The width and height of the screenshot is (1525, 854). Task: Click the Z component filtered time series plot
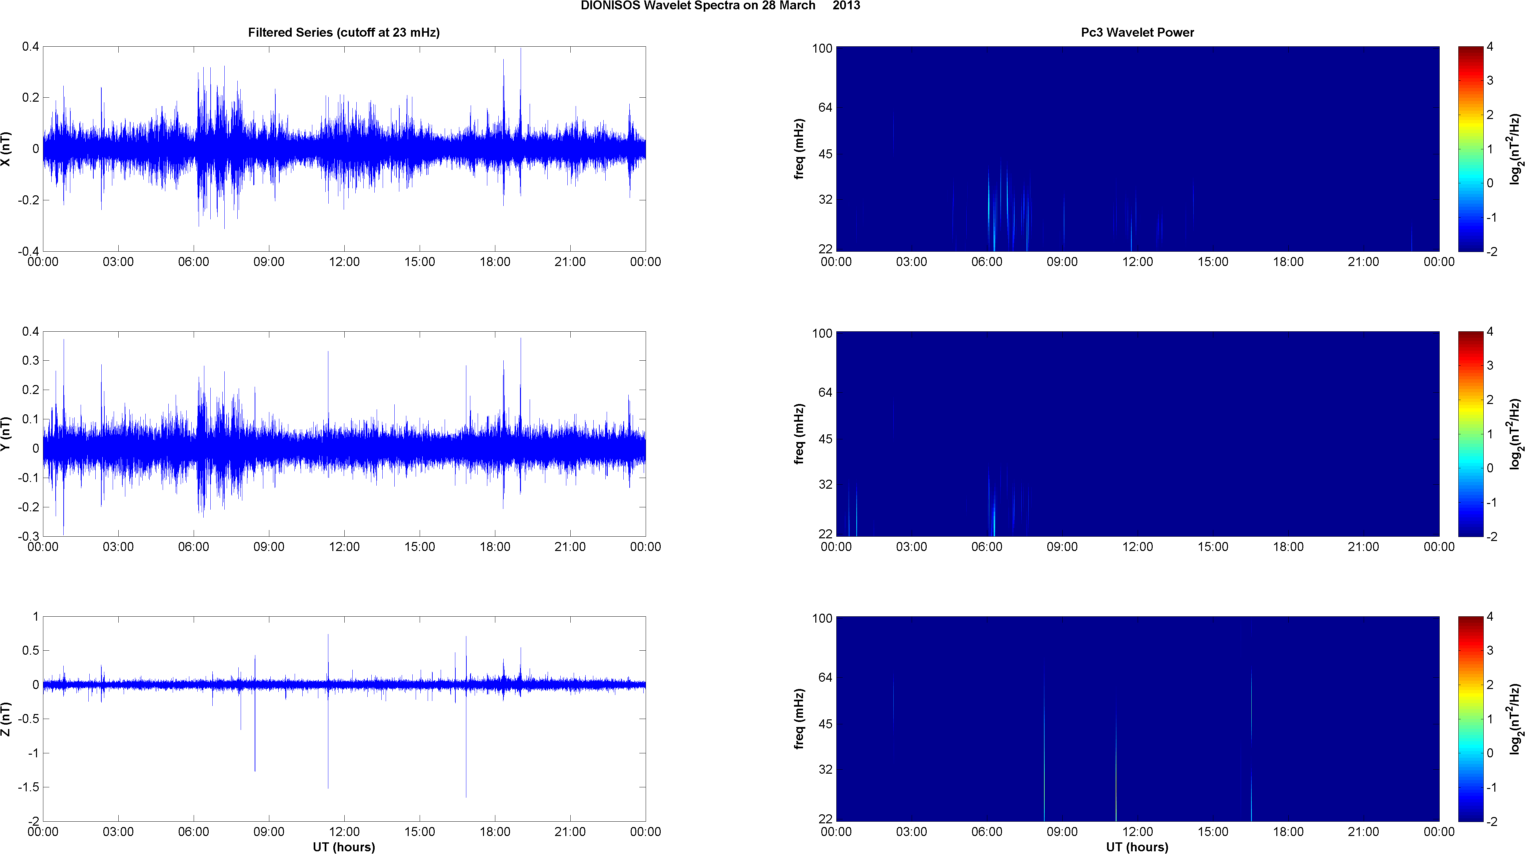(344, 719)
